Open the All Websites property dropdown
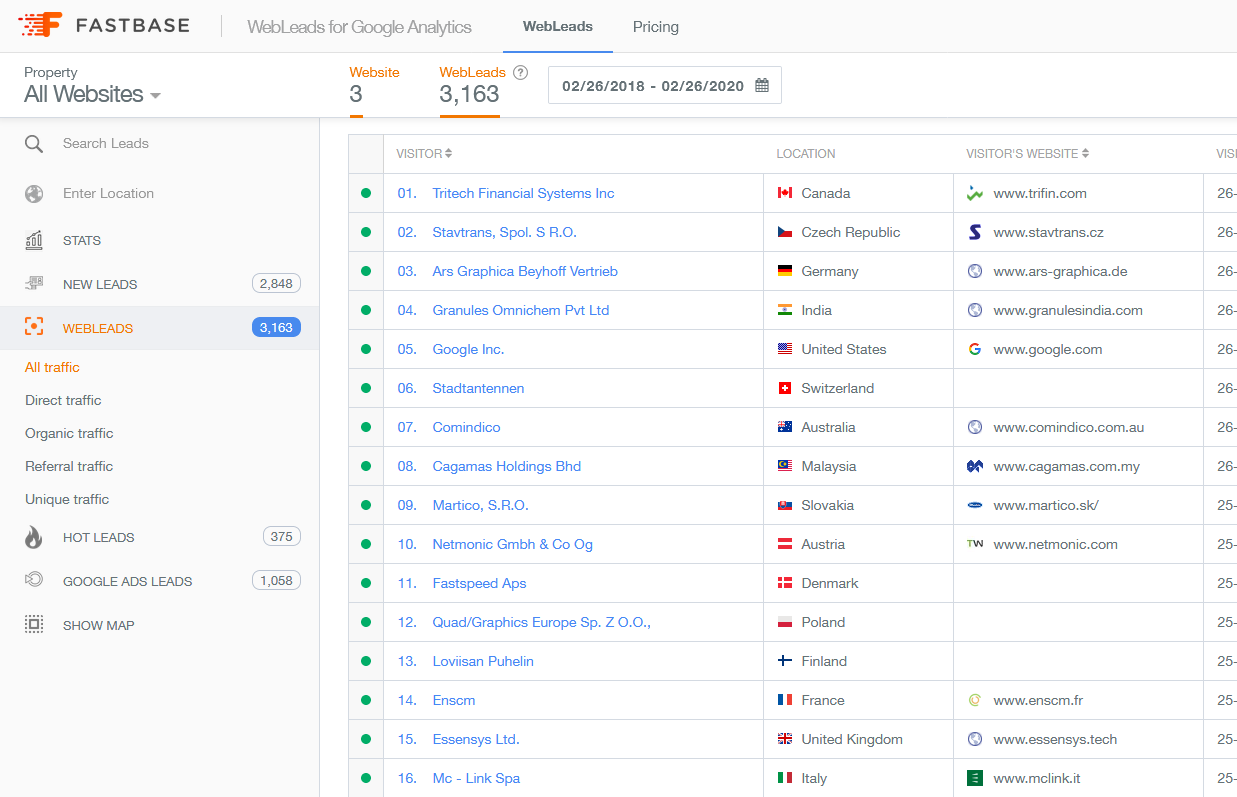The width and height of the screenshot is (1237, 797). click(x=93, y=94)
